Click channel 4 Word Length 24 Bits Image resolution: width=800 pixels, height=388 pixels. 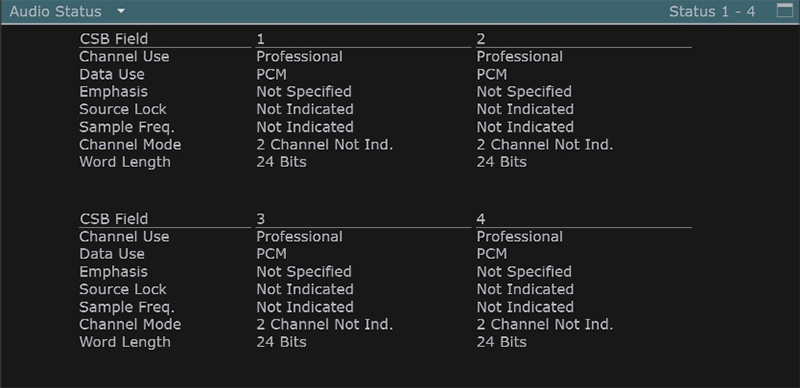point(502,342)
